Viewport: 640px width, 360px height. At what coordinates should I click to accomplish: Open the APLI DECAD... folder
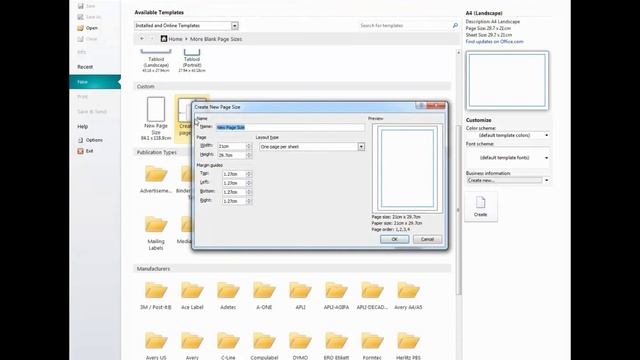372,296
